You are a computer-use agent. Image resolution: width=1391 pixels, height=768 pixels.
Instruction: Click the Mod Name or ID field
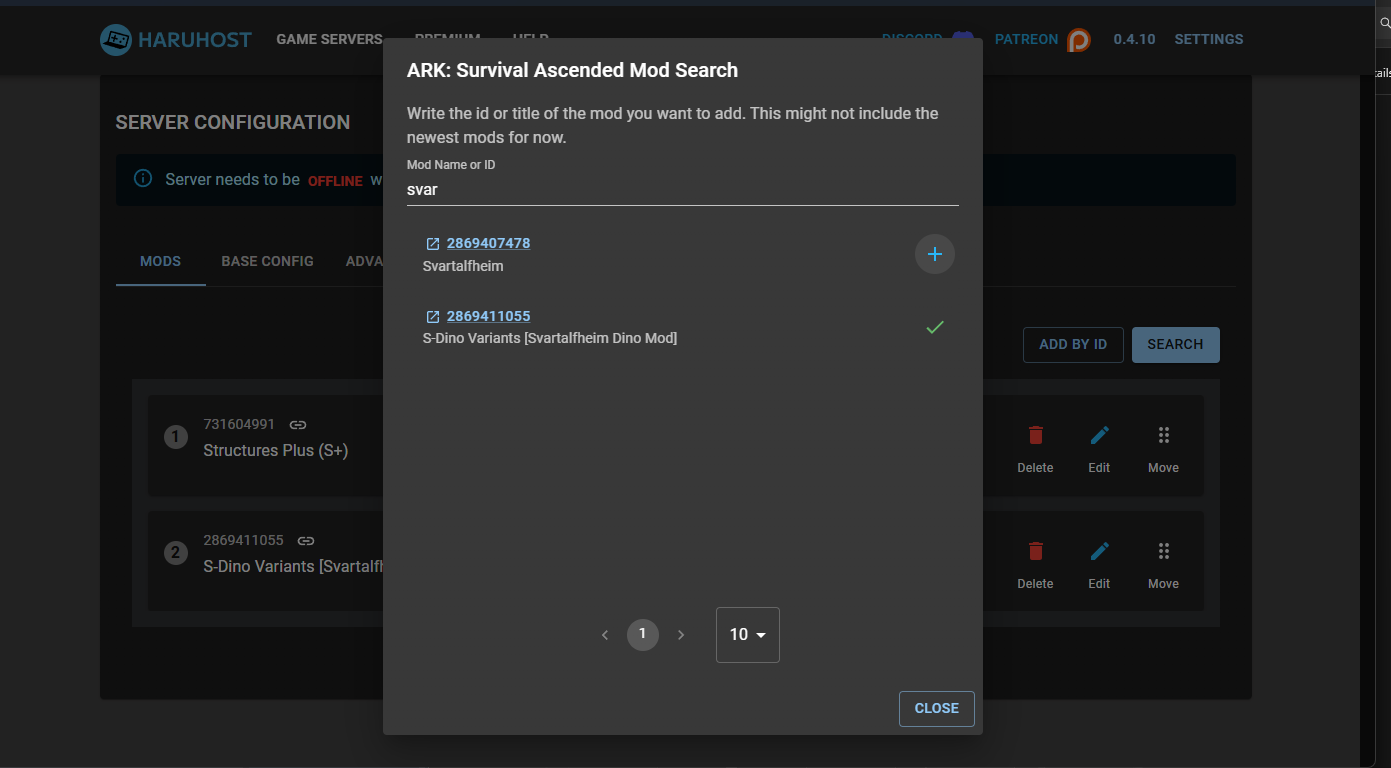[682, 189]
